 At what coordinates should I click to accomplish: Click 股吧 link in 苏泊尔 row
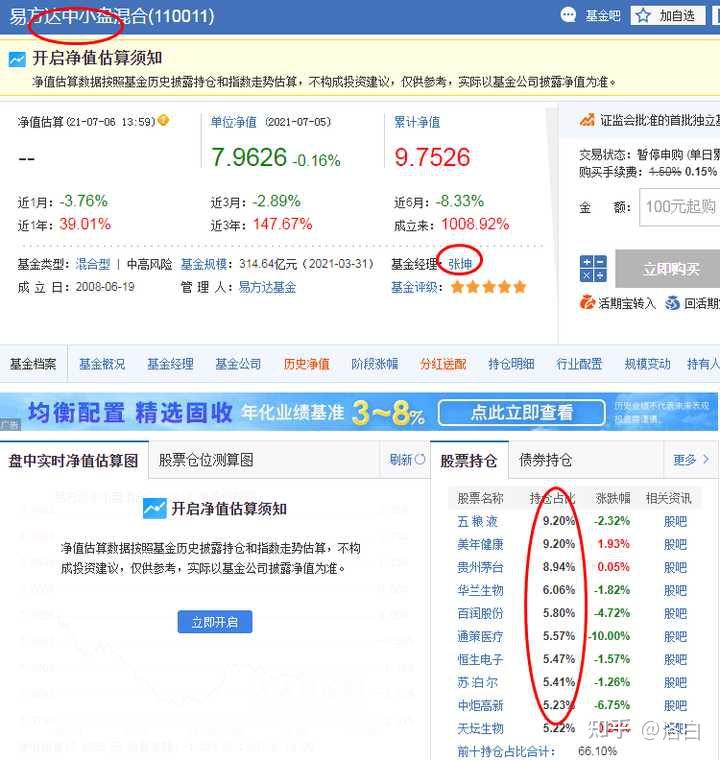(x=675, y=682)
